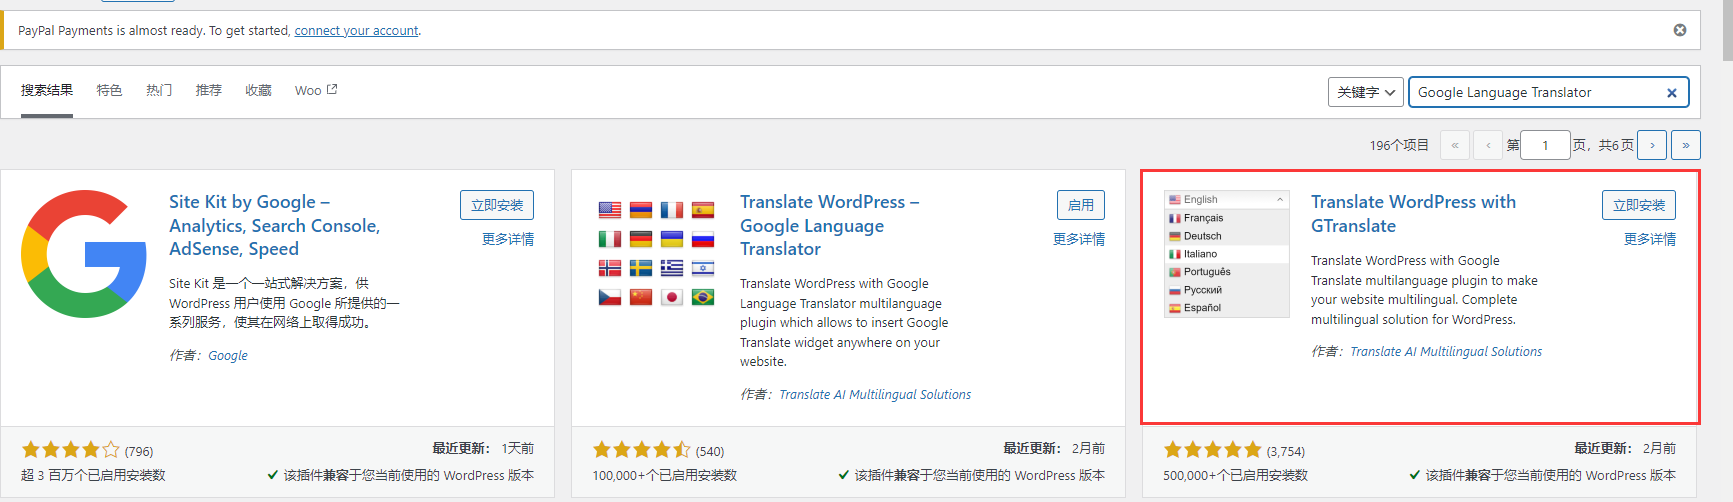Screen dimensions: 1733x502
Task: Activate Google Language Translator with 启用
Action: [1081, 205]
